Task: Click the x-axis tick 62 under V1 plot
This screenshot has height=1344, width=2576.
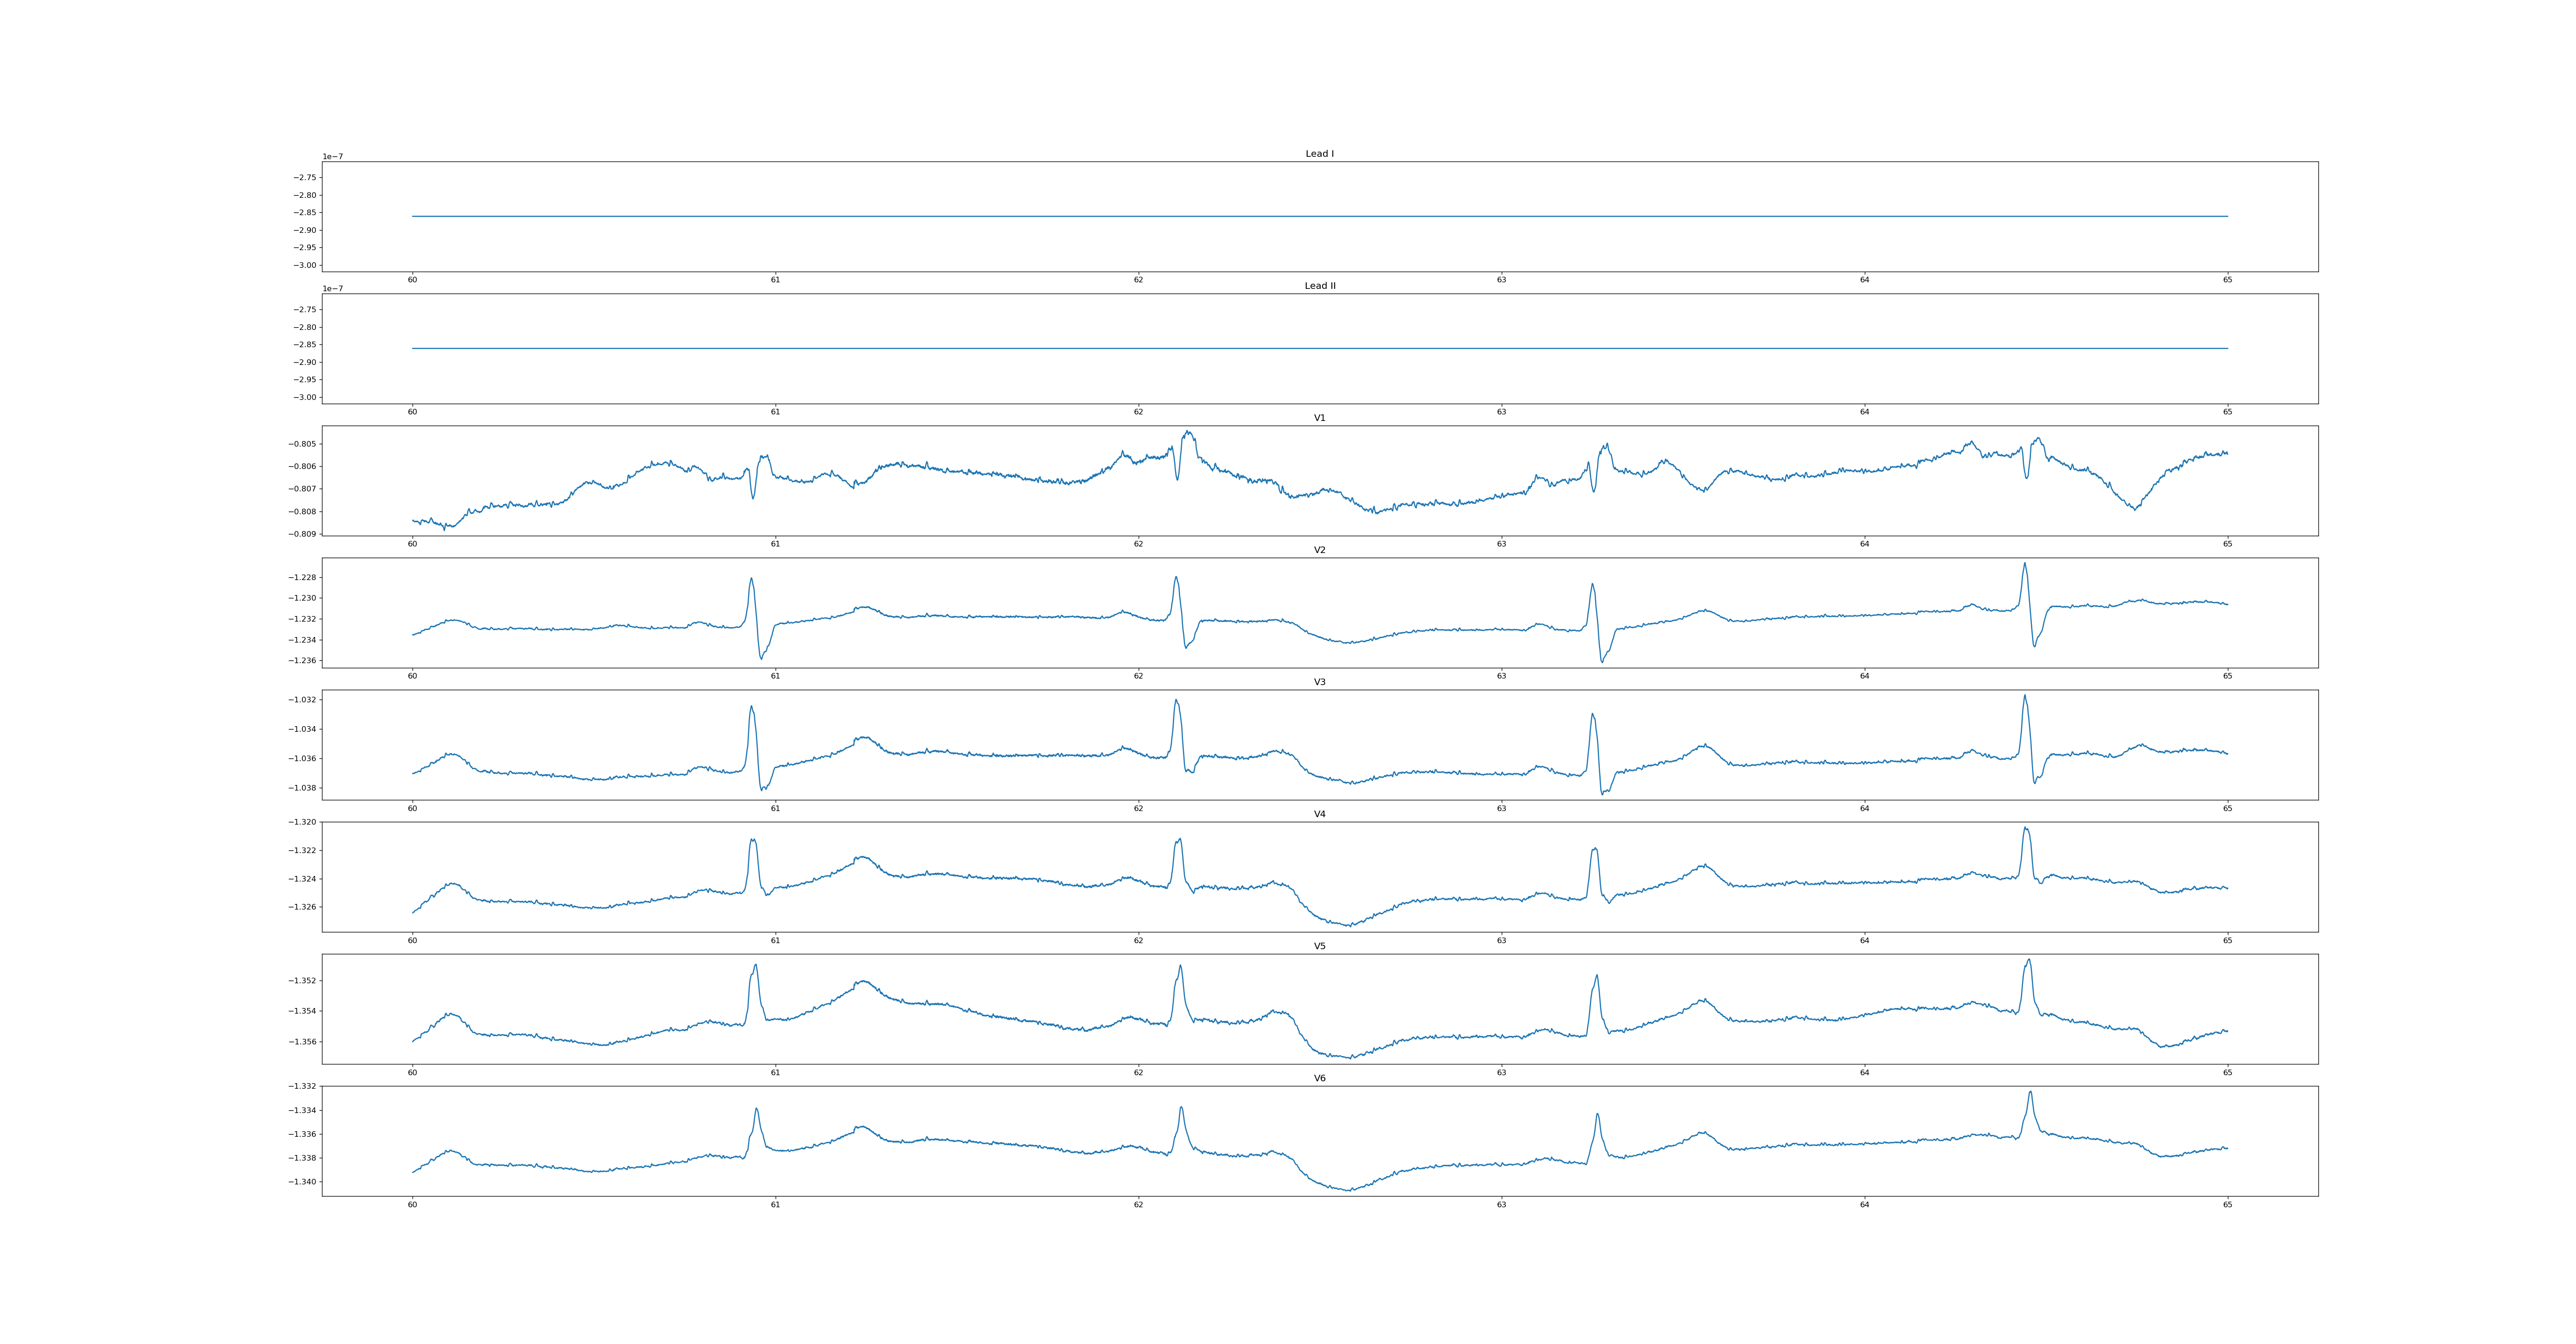Action: (1138, 544)
